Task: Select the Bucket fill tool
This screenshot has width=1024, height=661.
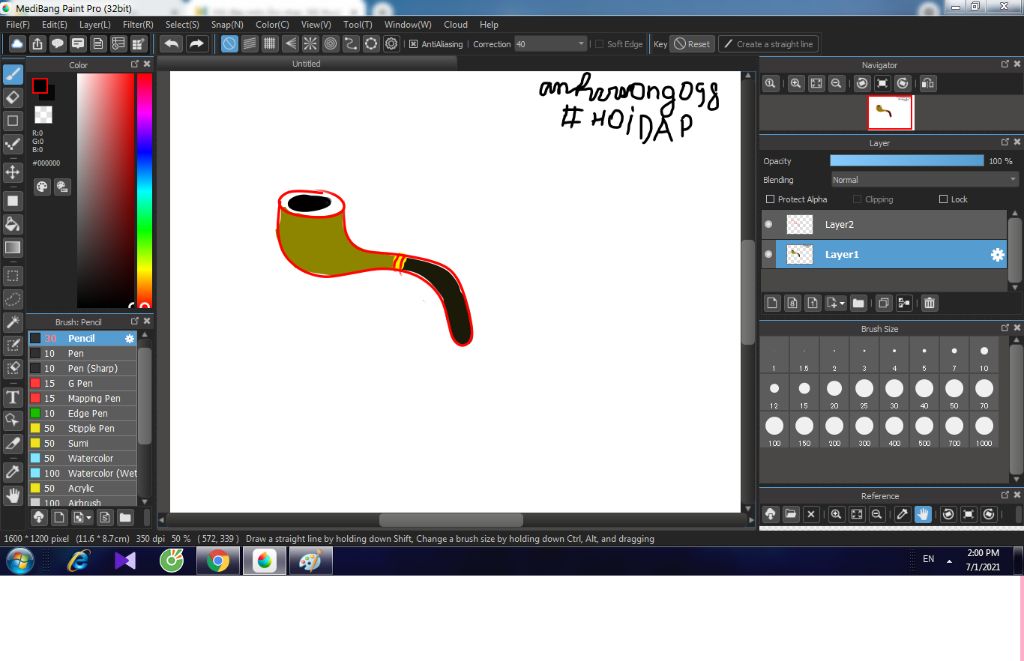Action: point(12,224)
